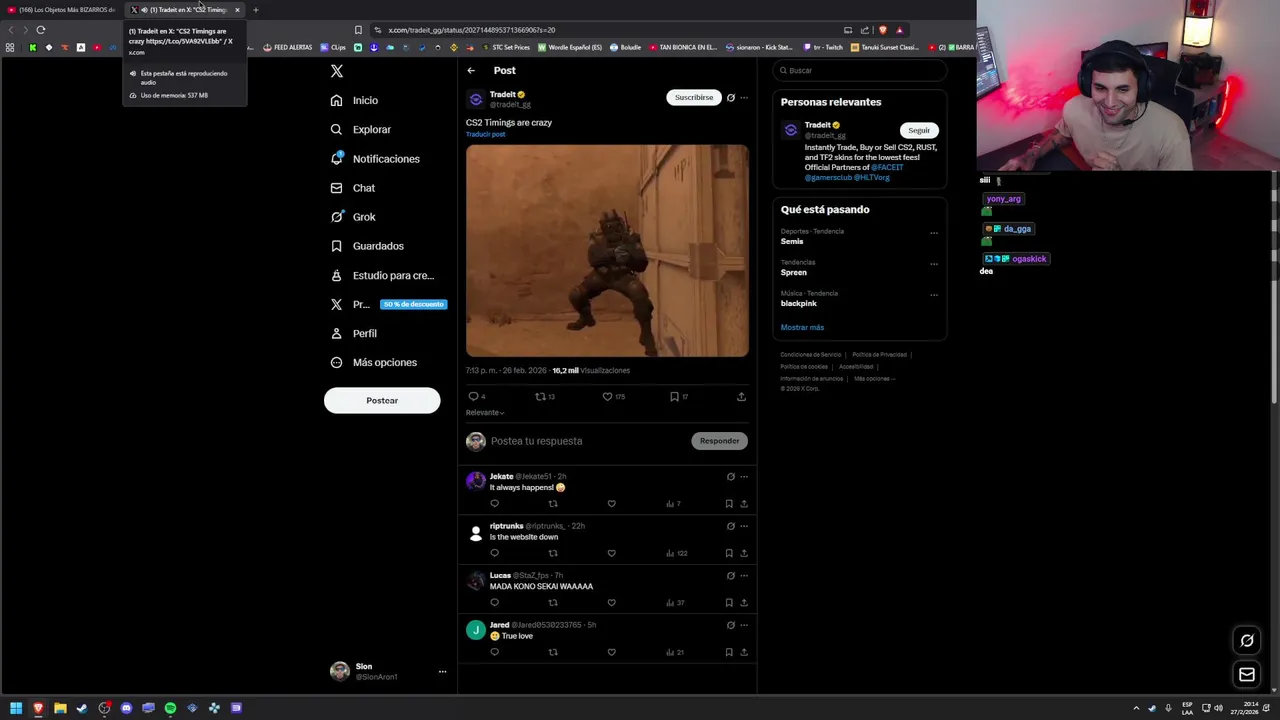Open Discord from the taskbar
Viewport: 1280px width, 720px height.
[x=126, y=708]
